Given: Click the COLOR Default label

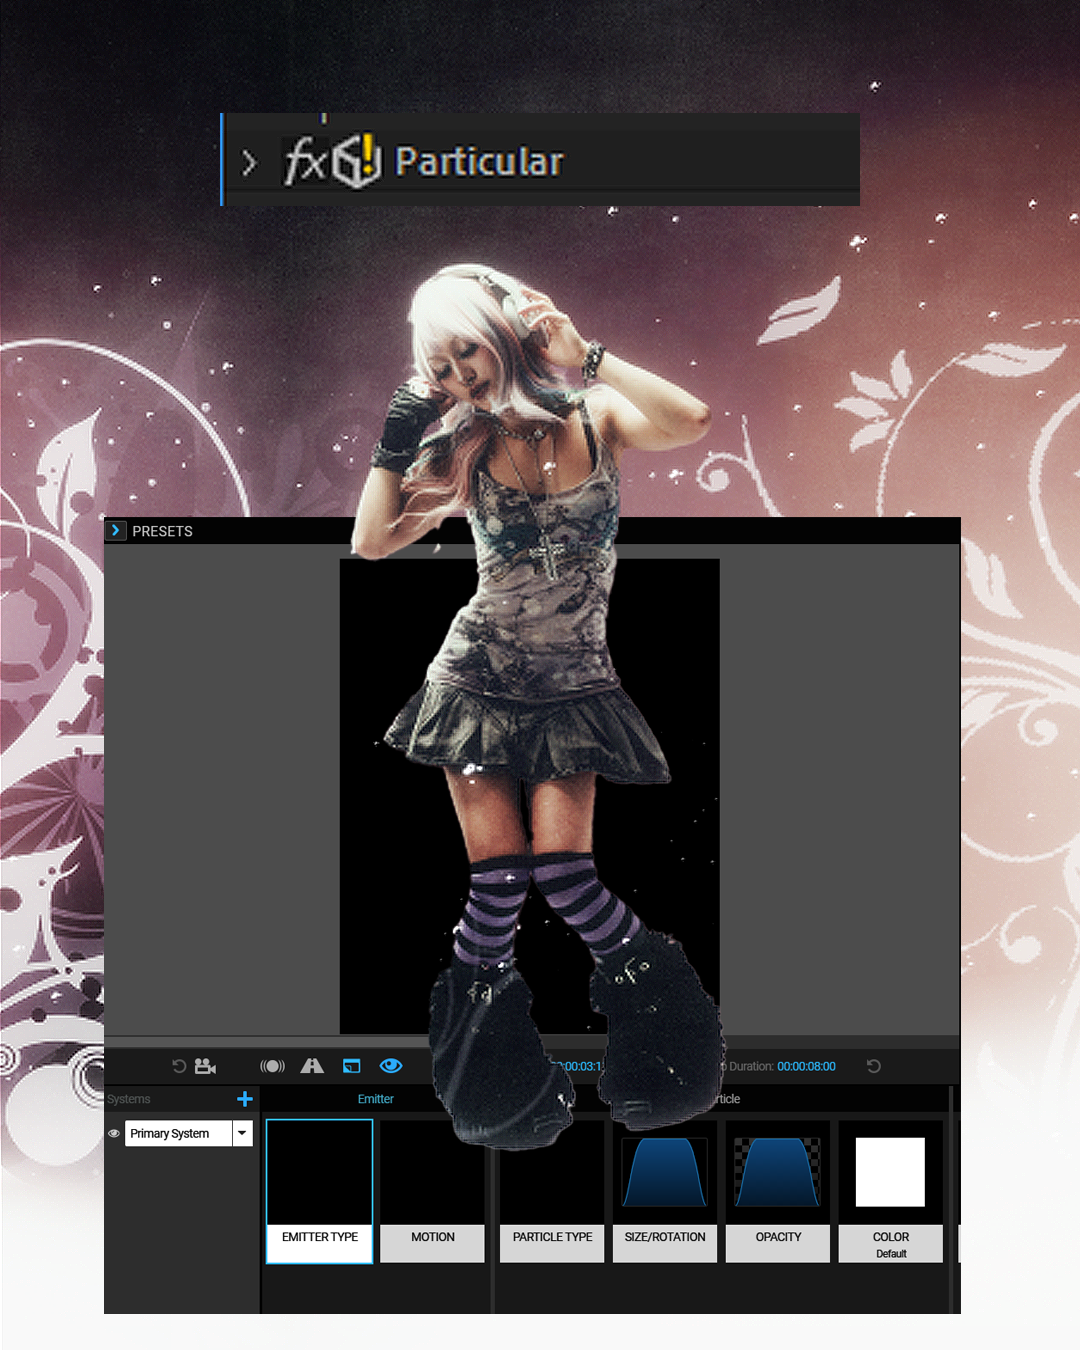Looking at the screenshot, I should [x=891, y=1254].
